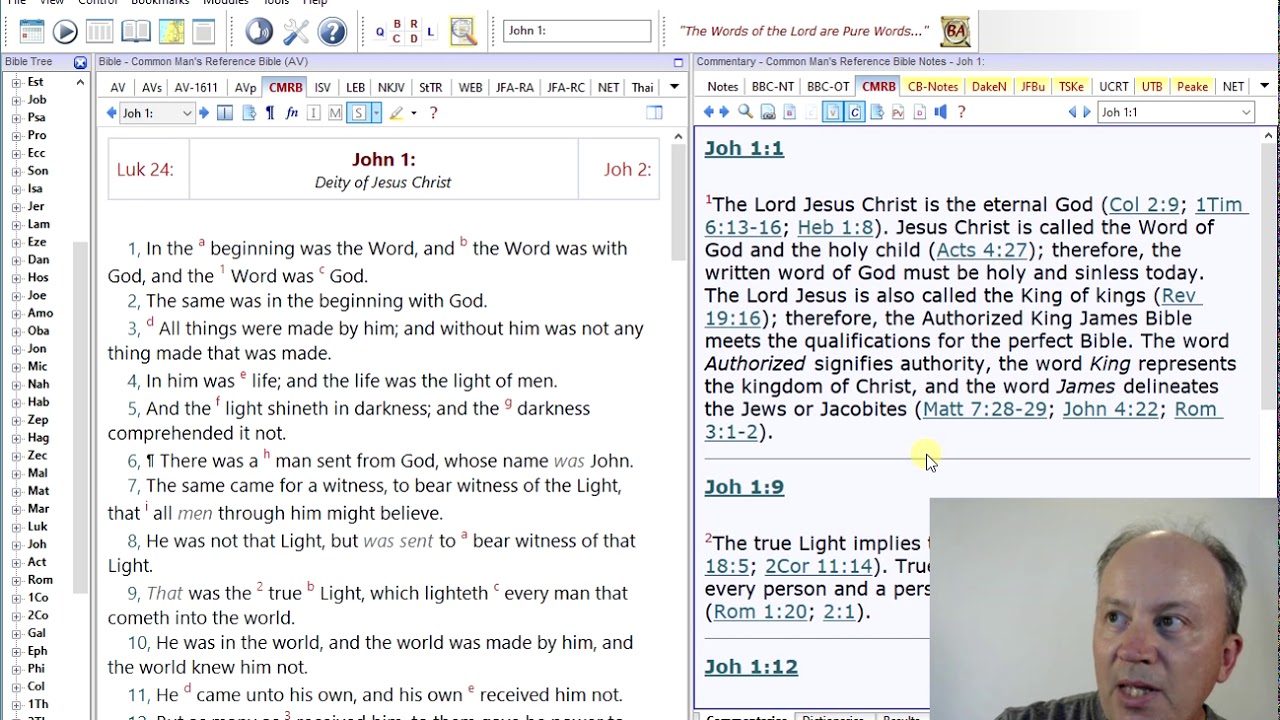The image size is (1280, 720).
Task: Open the Bible search magnifier icon
Action: [463, 32]
